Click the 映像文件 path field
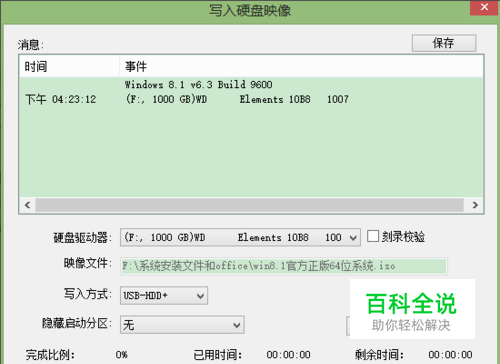 point(284,266)
